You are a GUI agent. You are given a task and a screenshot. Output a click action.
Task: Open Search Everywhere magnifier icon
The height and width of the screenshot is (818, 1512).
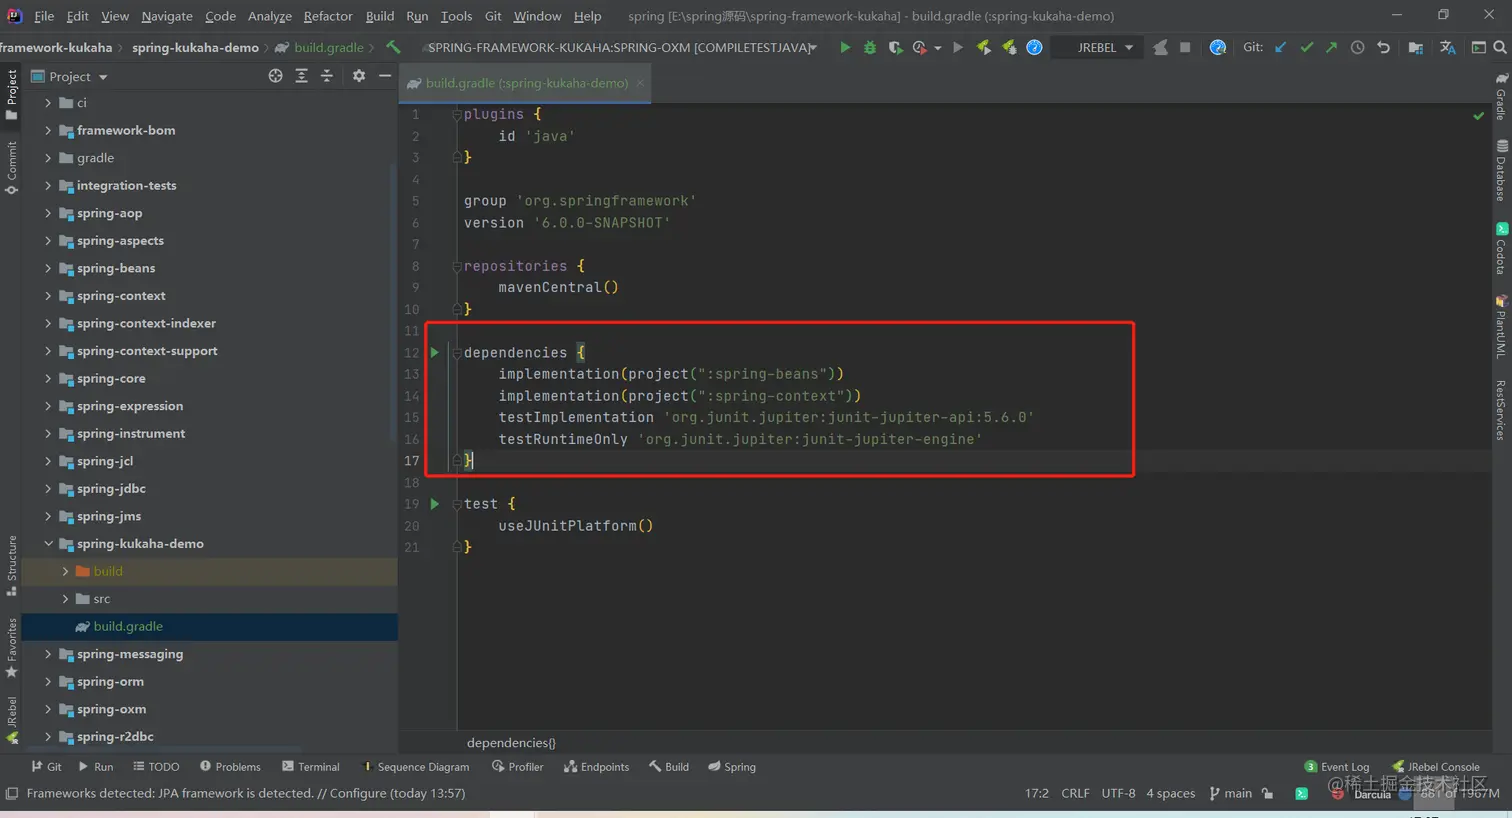pyautogui.click(x=1500, y=47)
